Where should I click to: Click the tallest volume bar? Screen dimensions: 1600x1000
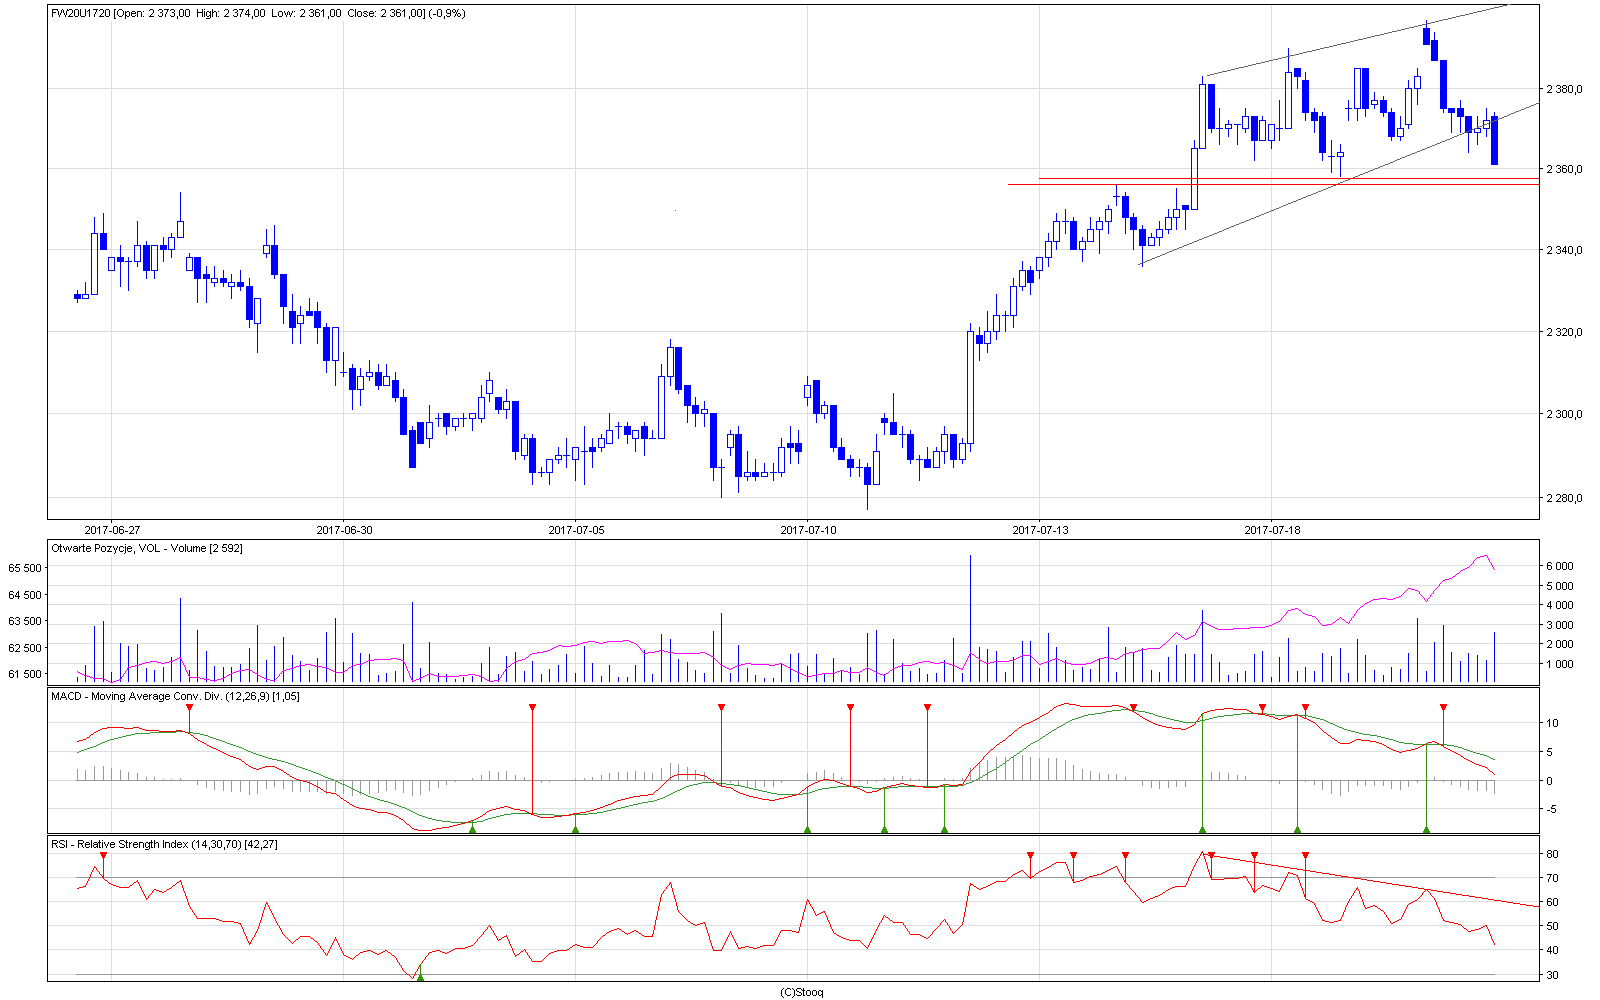[970, 618]
